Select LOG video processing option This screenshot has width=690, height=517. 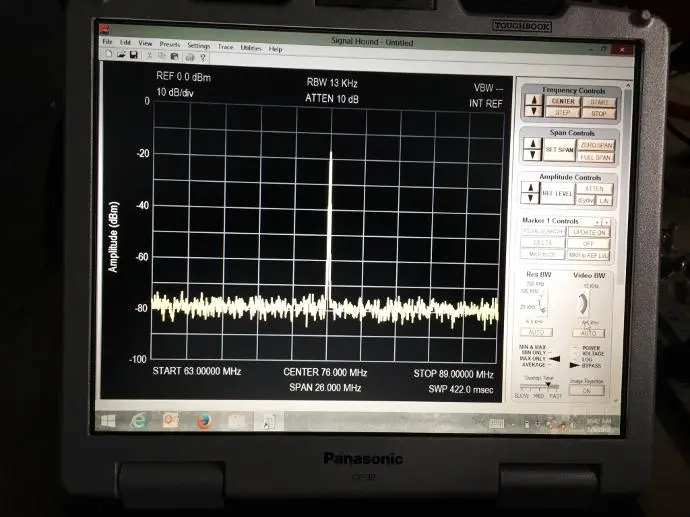pyautogui.click(x=587, y=359)
